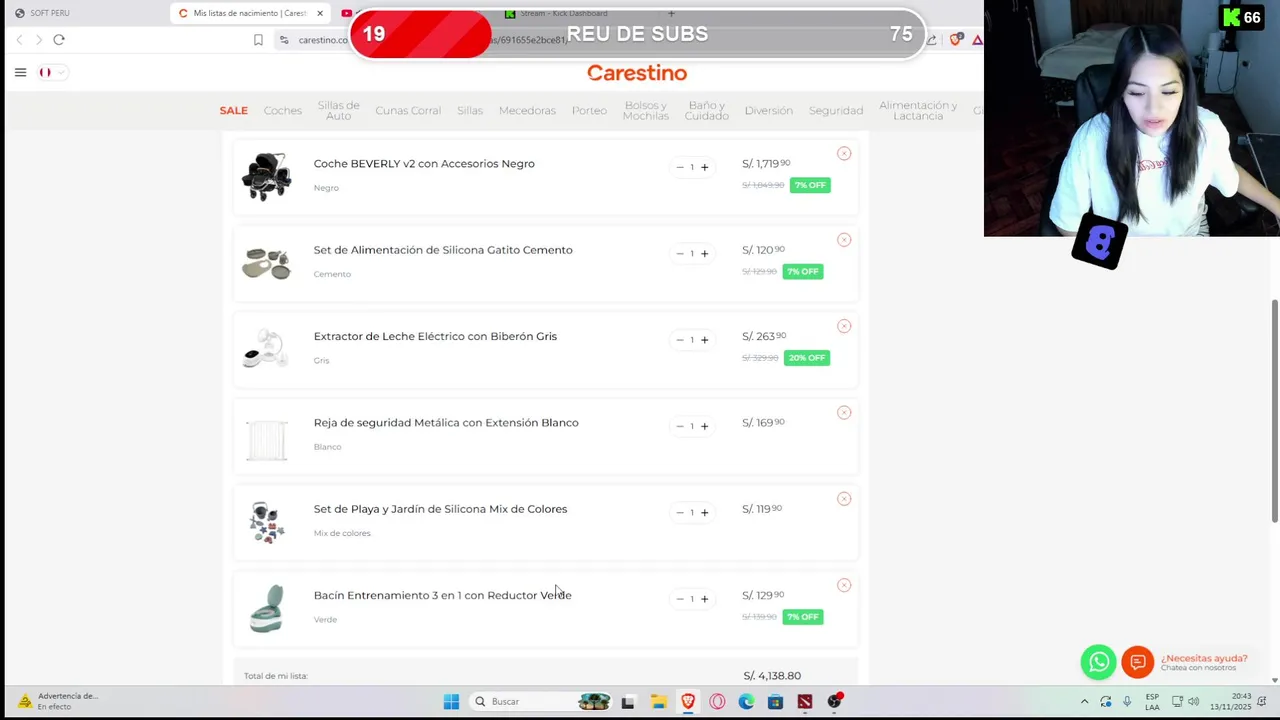Open the Sillas category
Image resolution: width=1280 pixels, height=720 pixels.
(470, 110)
